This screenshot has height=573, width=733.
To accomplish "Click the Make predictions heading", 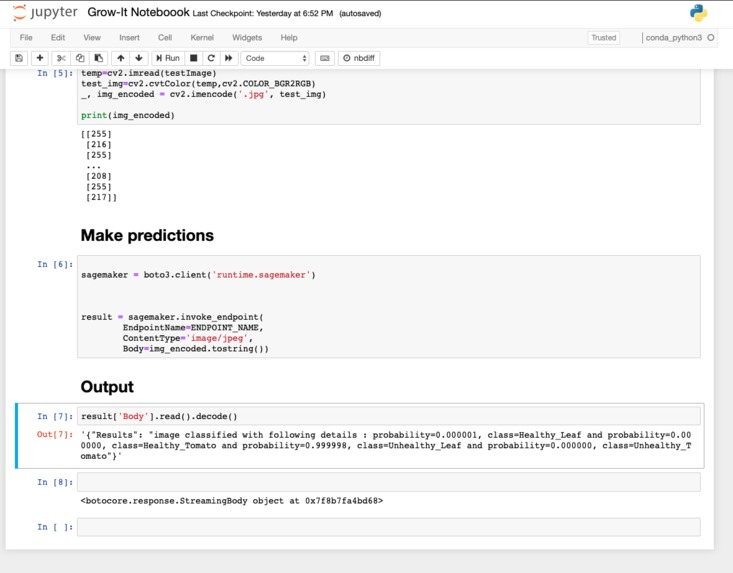I will [147, 235].
